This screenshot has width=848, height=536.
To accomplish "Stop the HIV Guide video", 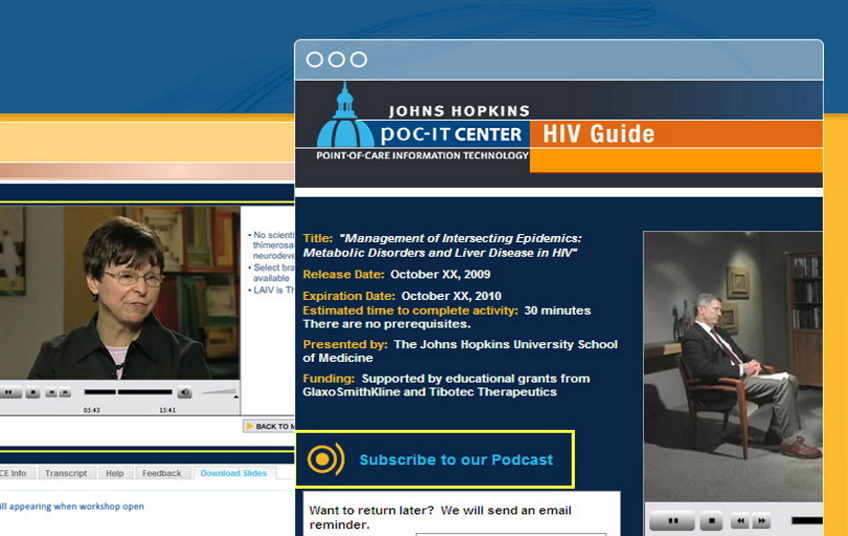I will tap(711, 521).
